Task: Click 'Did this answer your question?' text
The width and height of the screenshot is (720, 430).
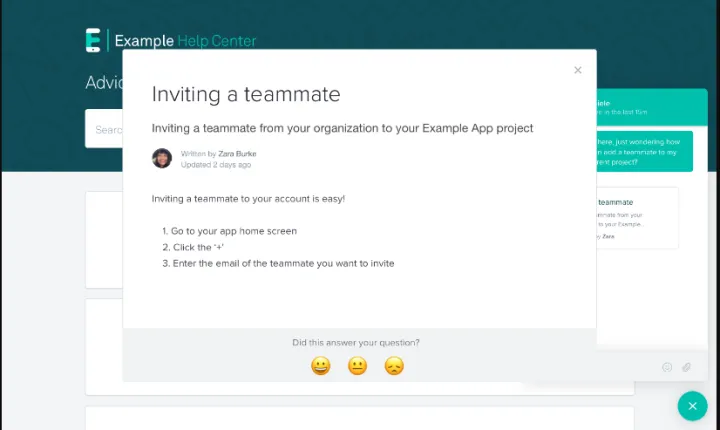Action: 356,343
